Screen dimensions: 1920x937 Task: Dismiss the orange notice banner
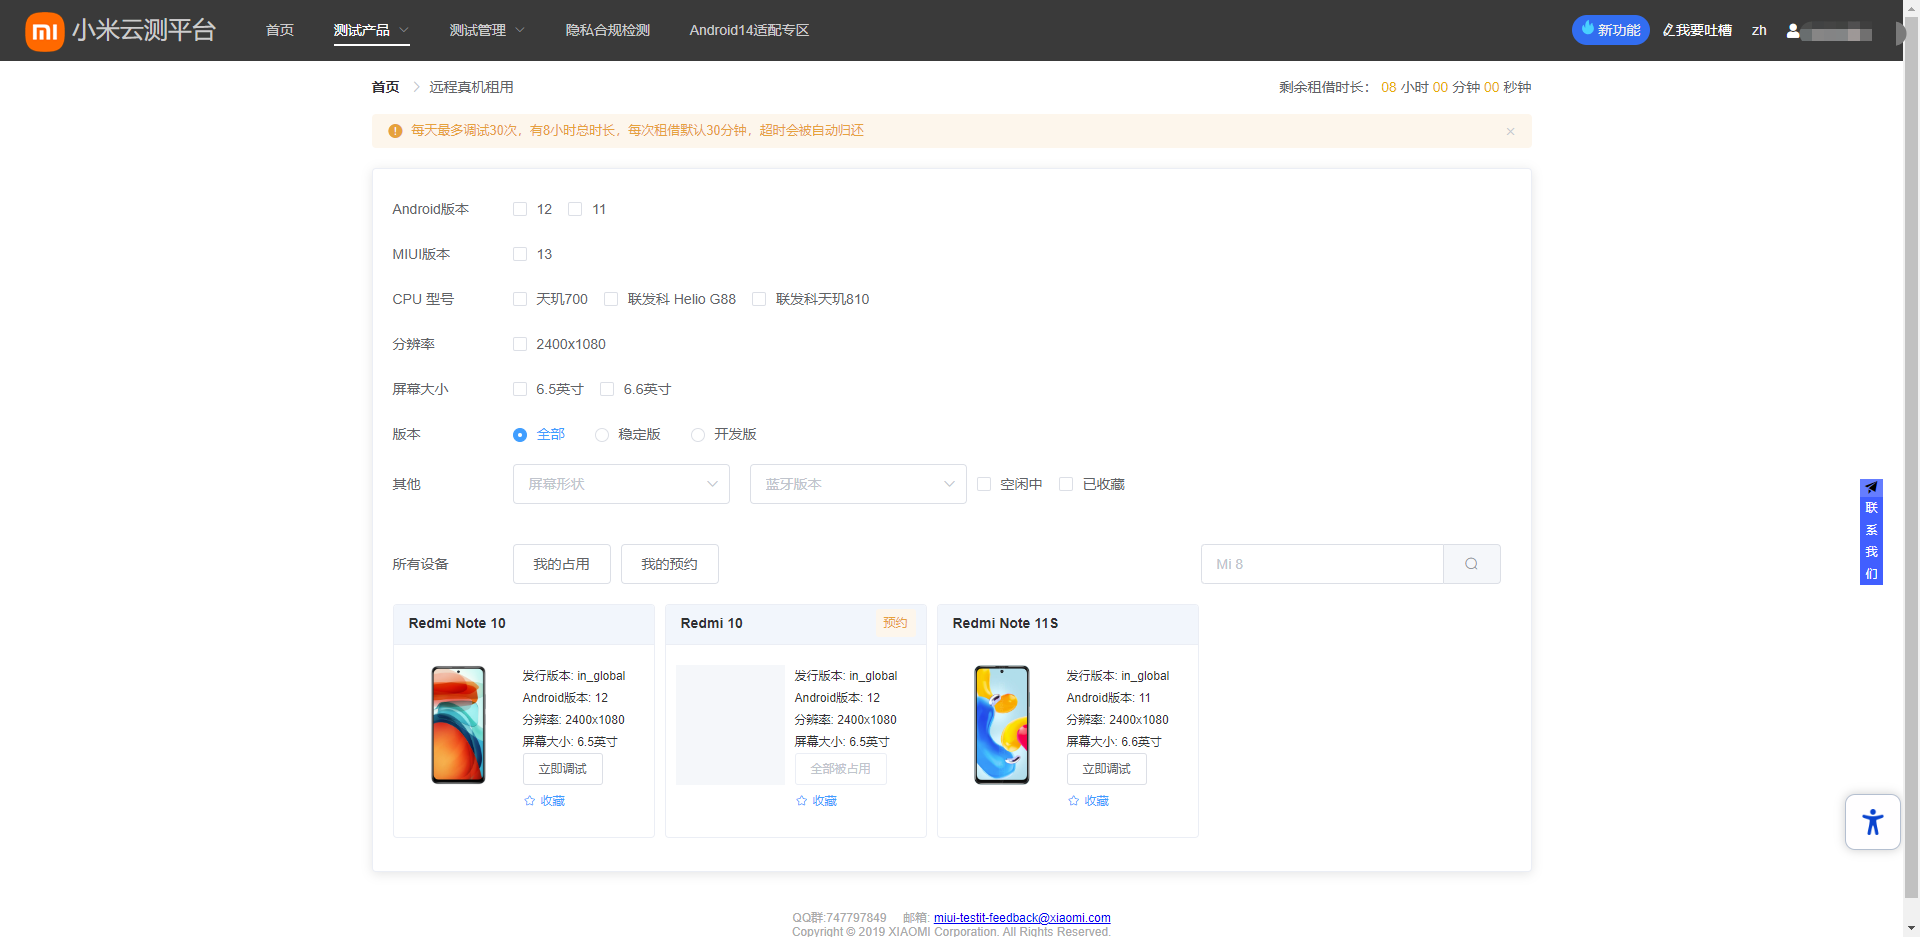[x=1510, y=131]
